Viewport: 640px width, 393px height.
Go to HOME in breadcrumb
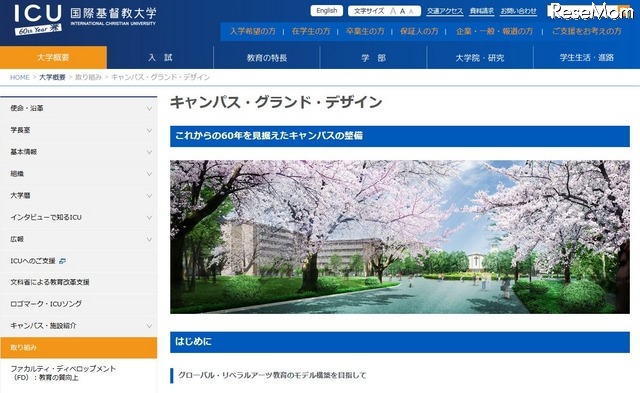pos(20,77)
